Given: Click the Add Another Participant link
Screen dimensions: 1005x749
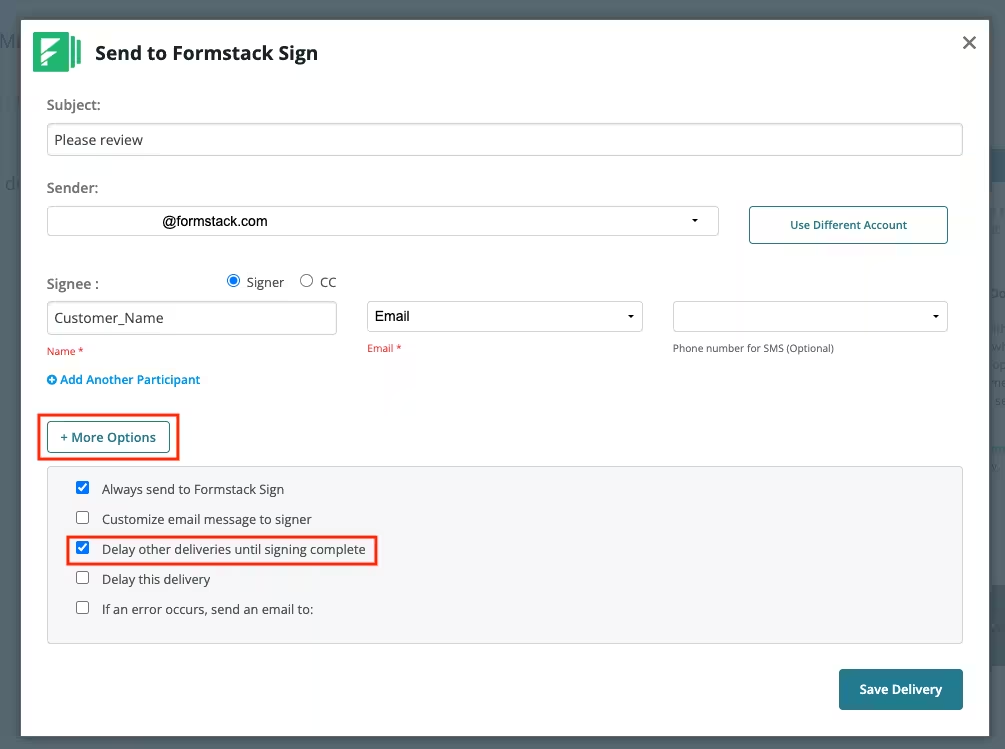Looking at the screenshot, I should coord(130,379).
